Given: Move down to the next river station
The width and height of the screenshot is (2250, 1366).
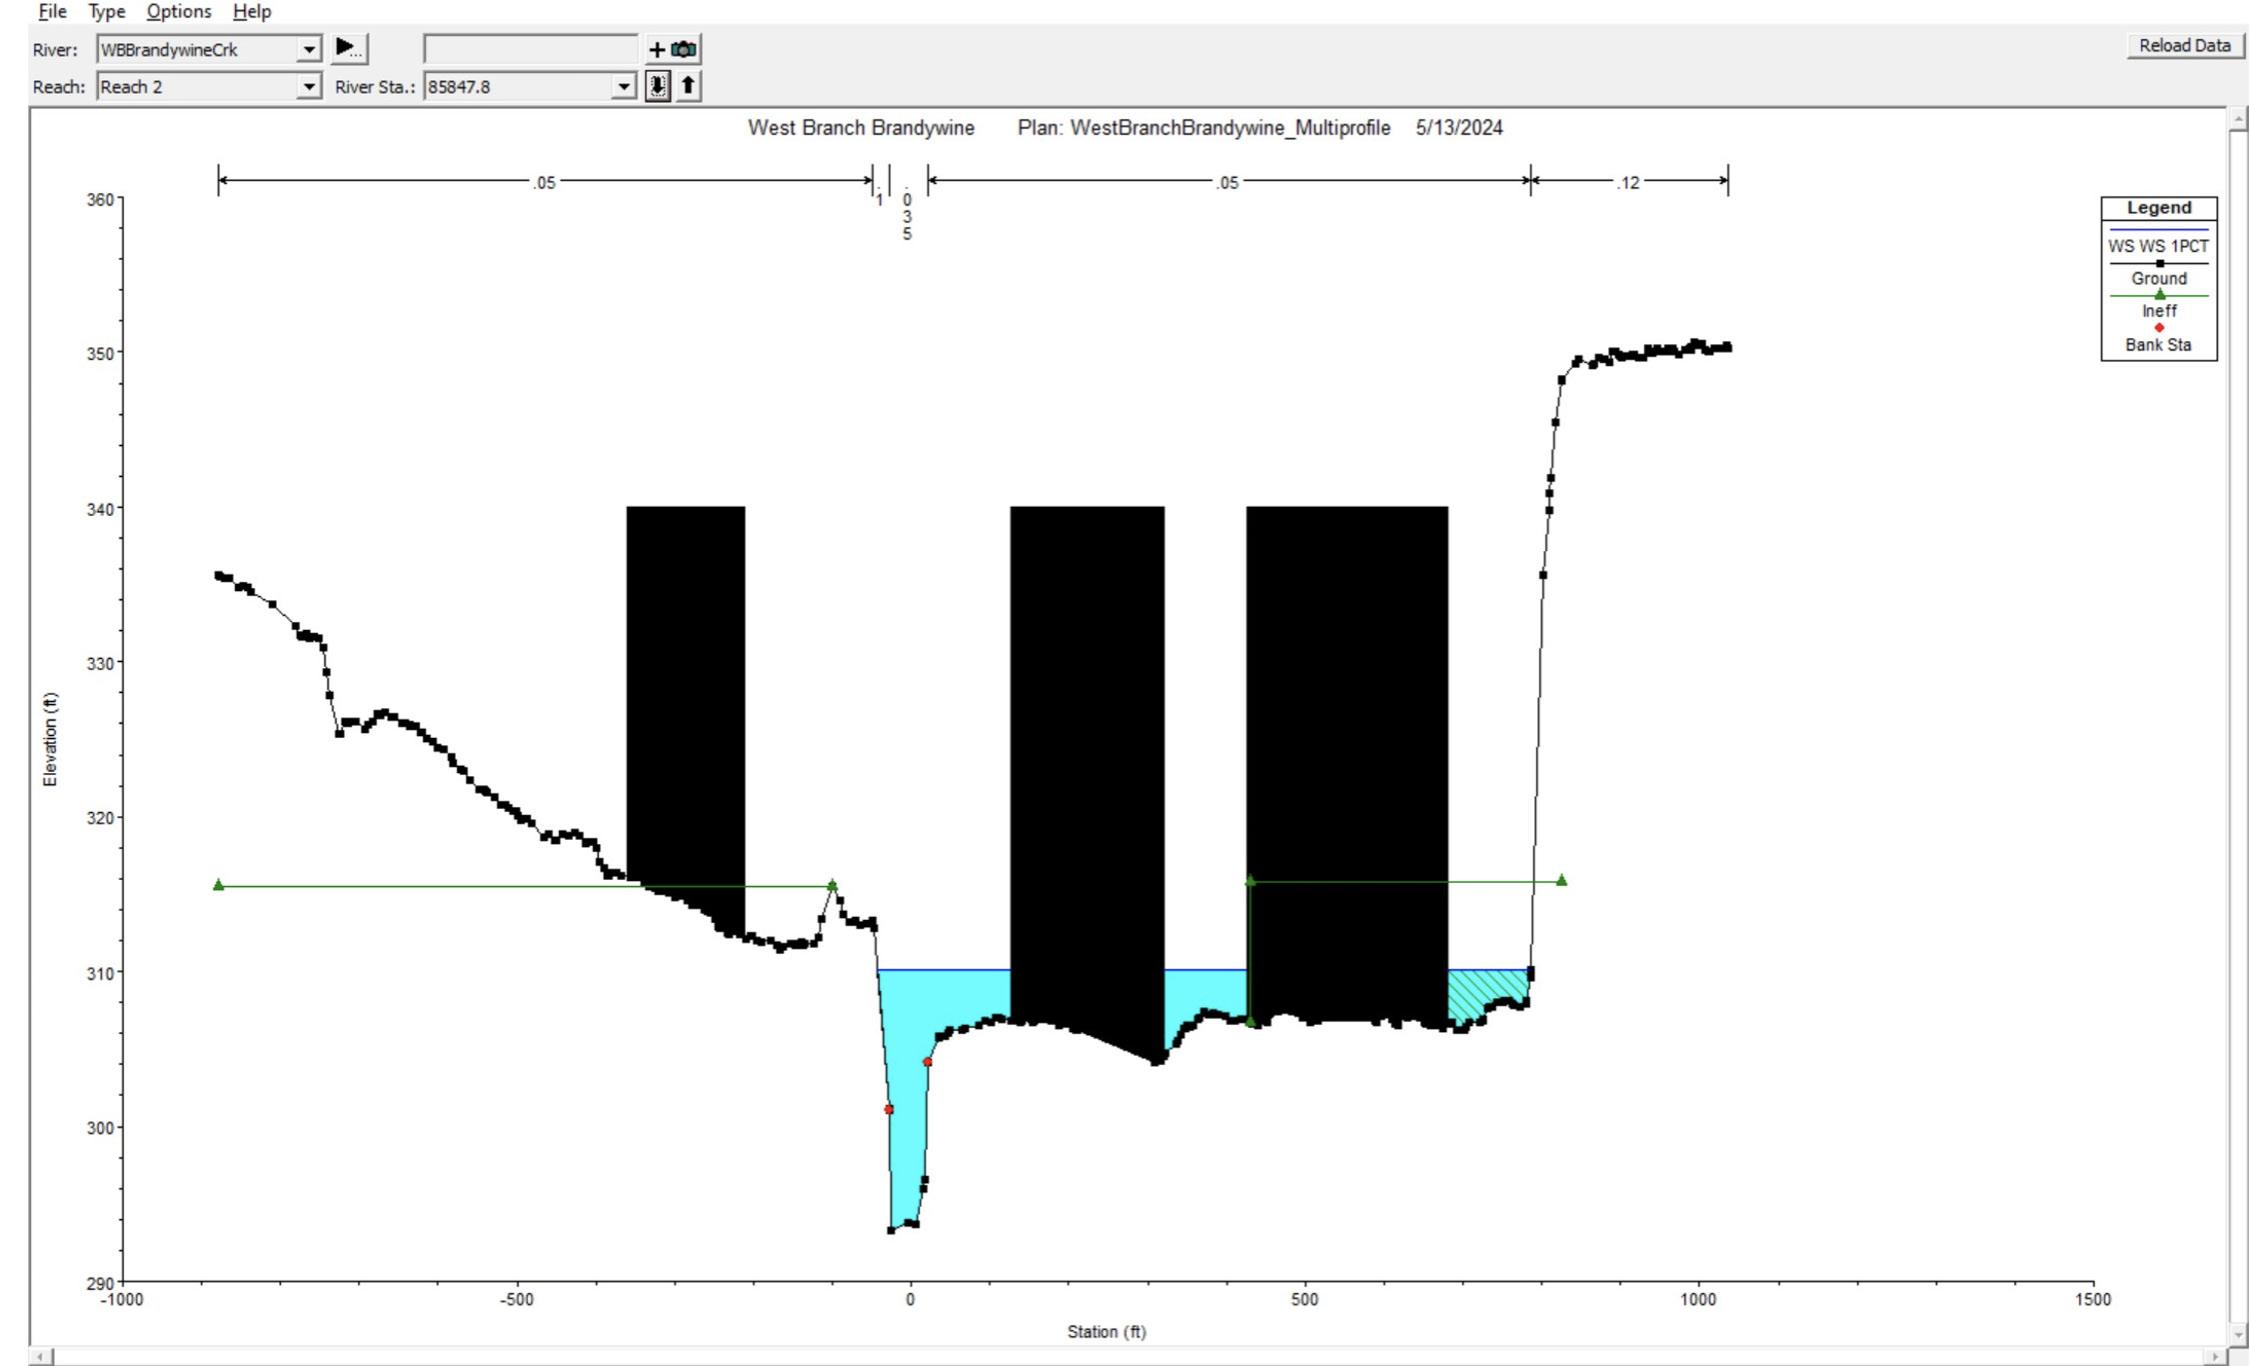Looking at the screenshot, I should [x=657, y=86].
